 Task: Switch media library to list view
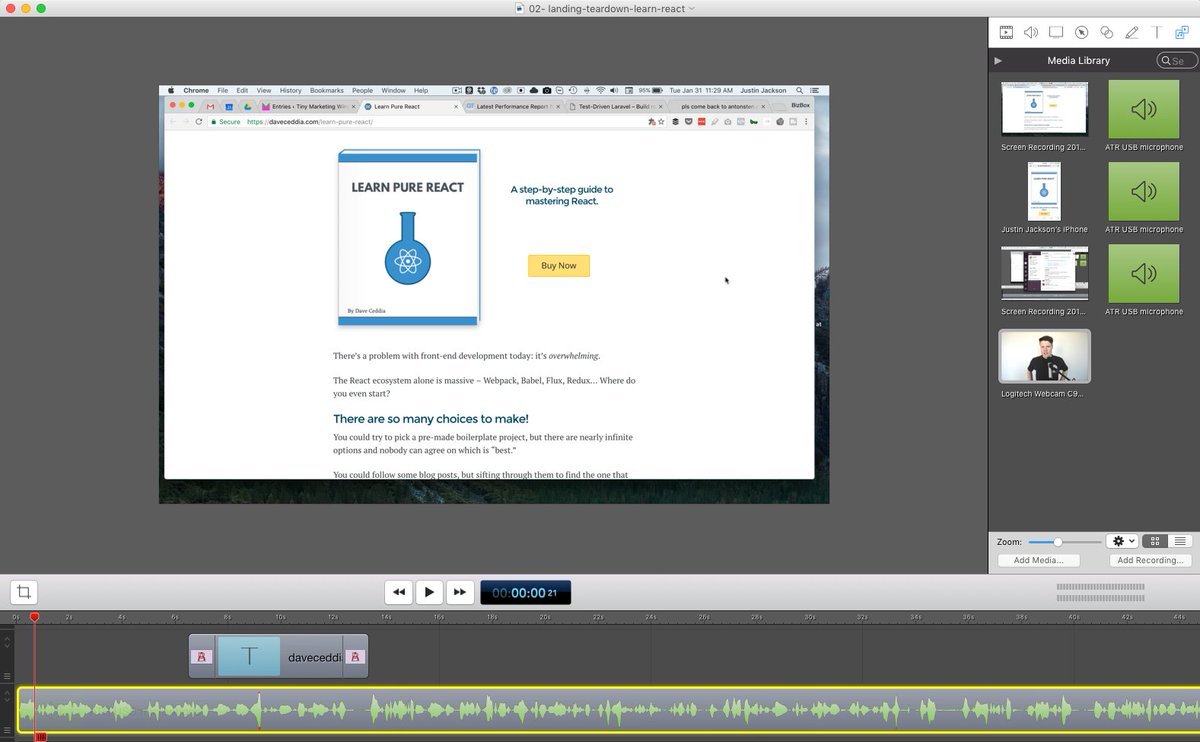click(x=1180, y=541)
